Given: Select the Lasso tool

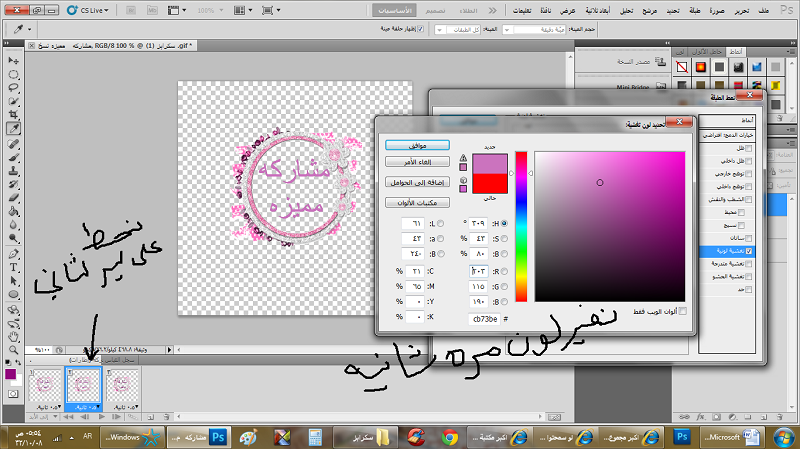Looking at the screenshot, I should 15,88.
